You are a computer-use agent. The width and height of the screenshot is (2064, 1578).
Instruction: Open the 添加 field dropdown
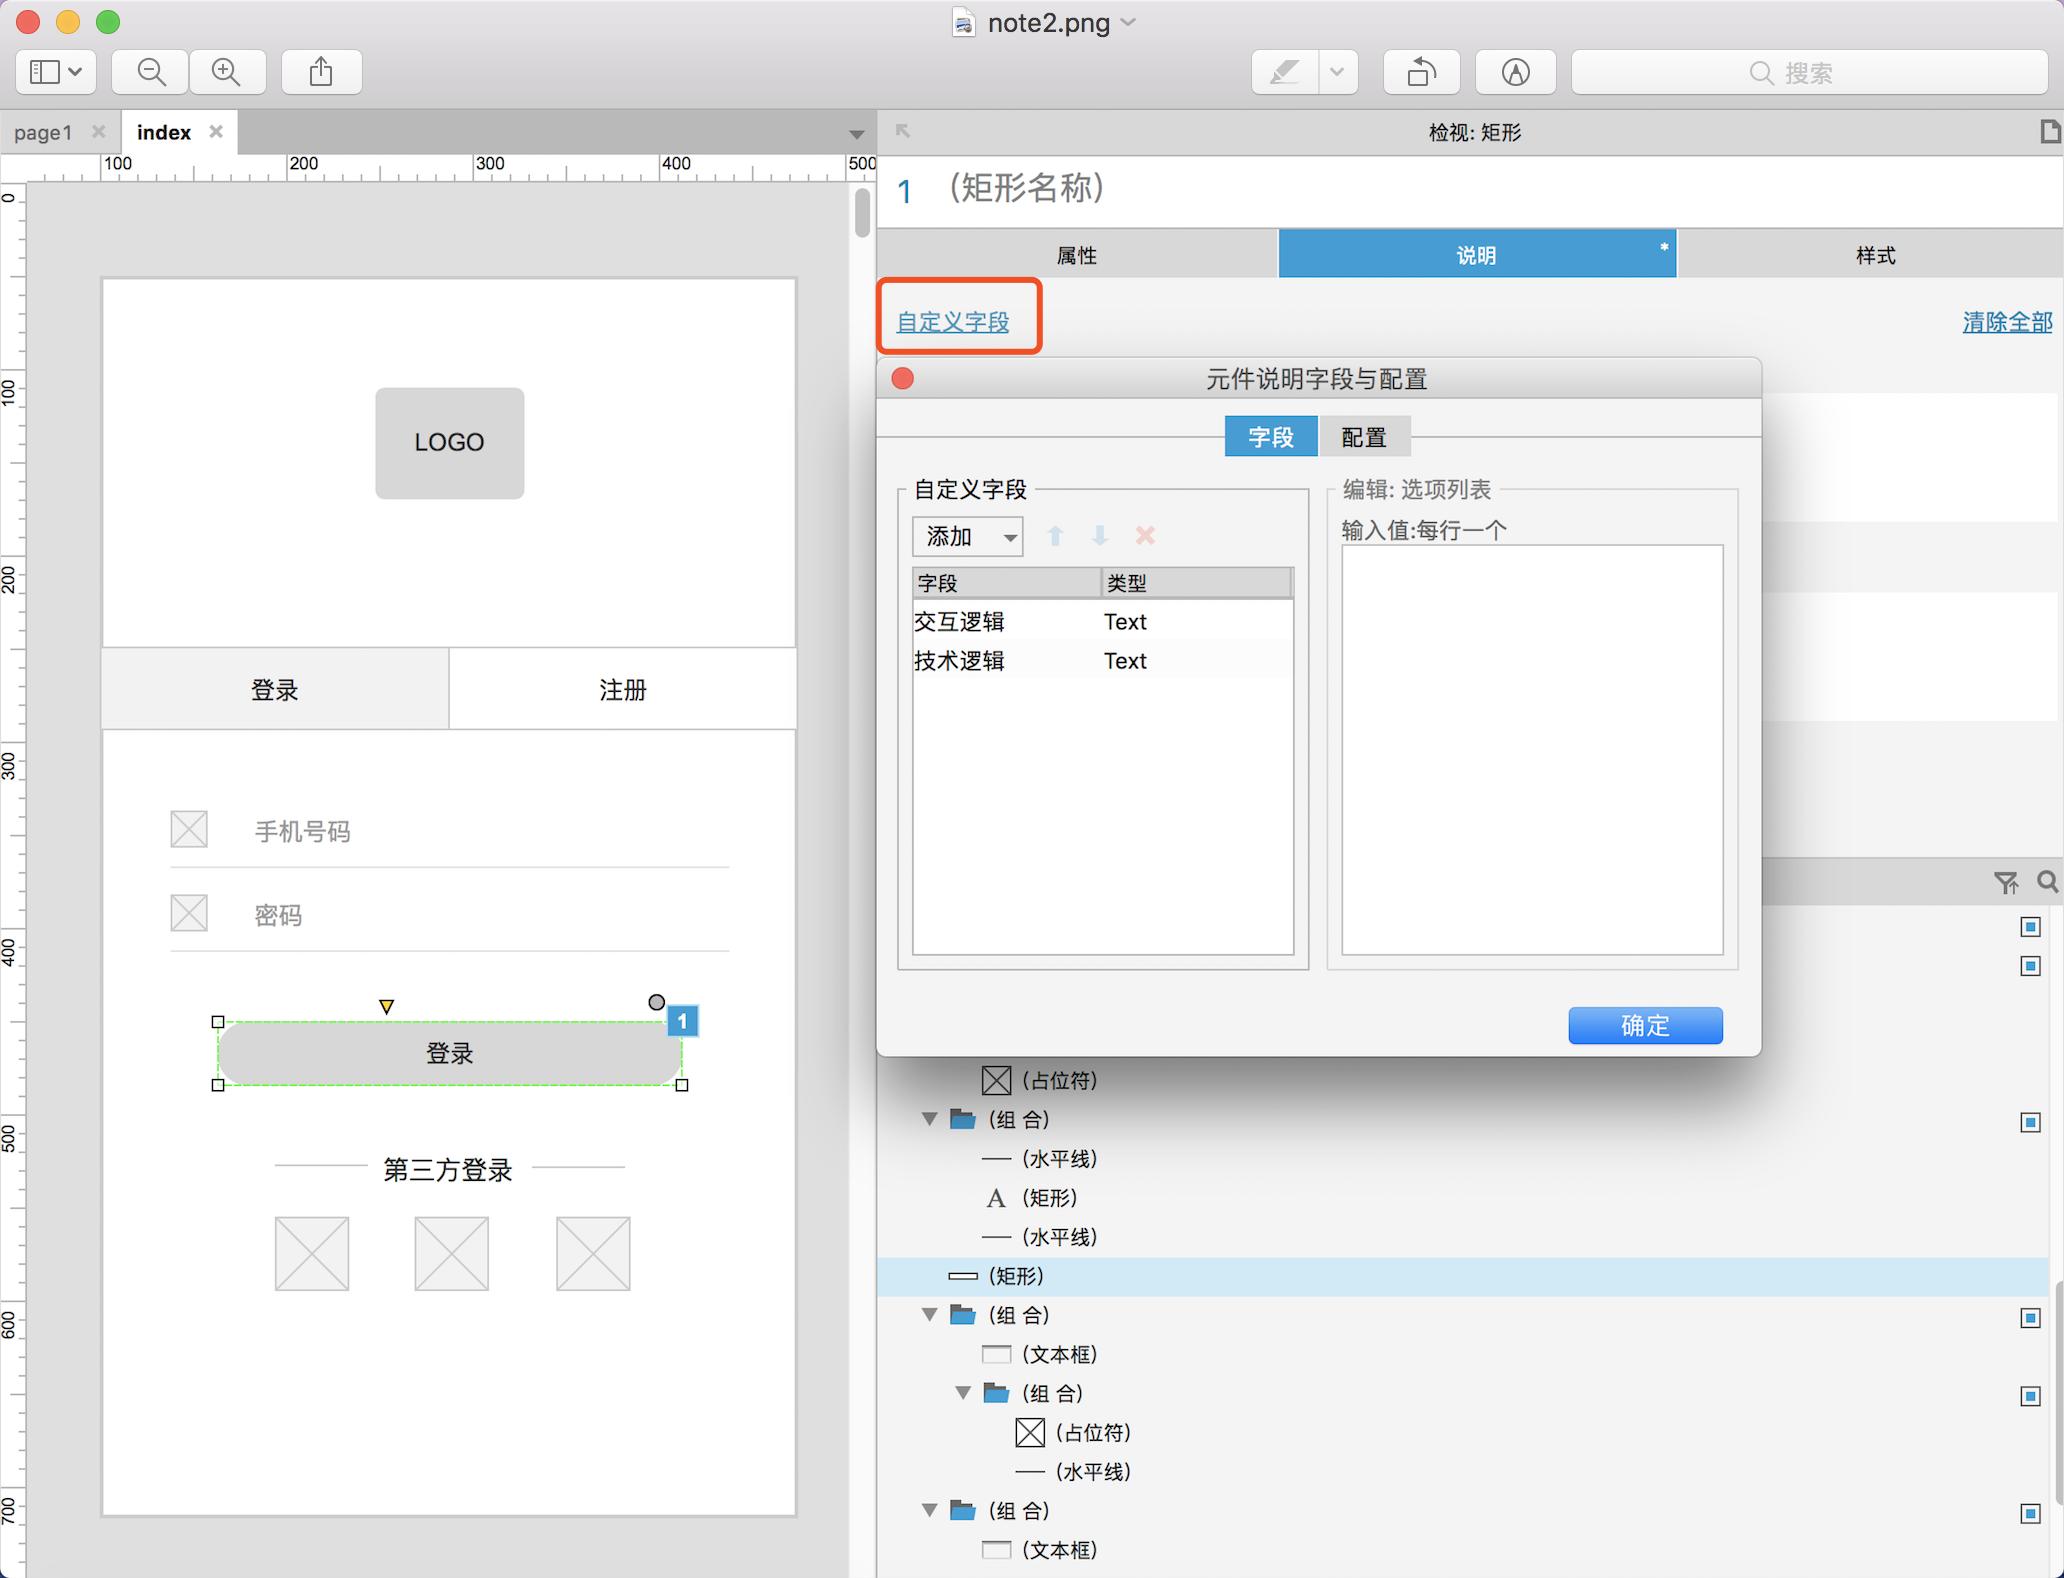967,537
